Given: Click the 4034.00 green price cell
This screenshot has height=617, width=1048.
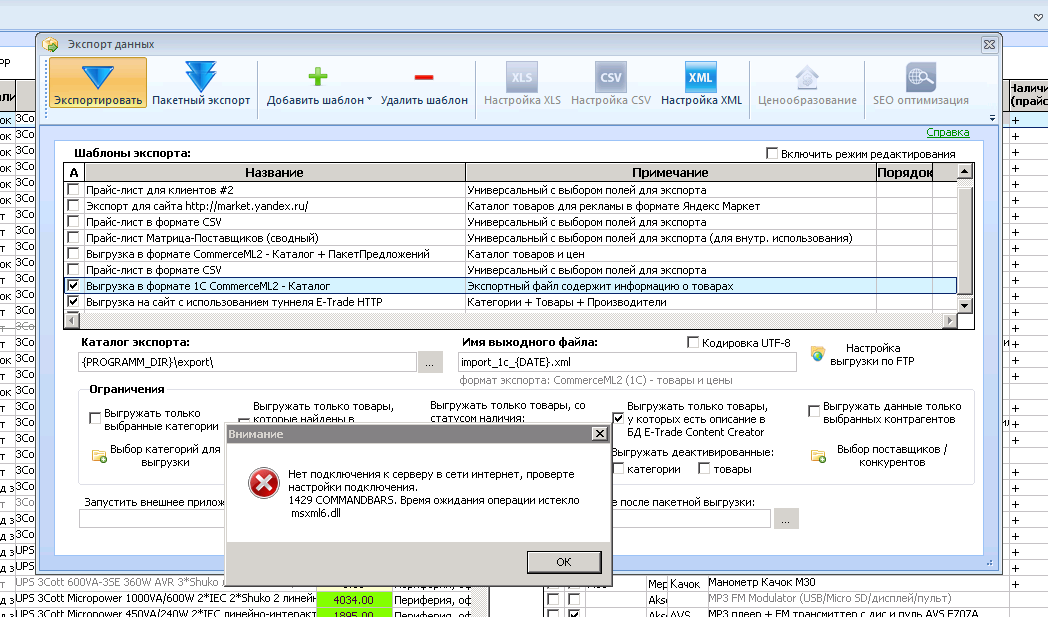Looking at the screenshot, I should pyautogui.click(x=354, y=600).
